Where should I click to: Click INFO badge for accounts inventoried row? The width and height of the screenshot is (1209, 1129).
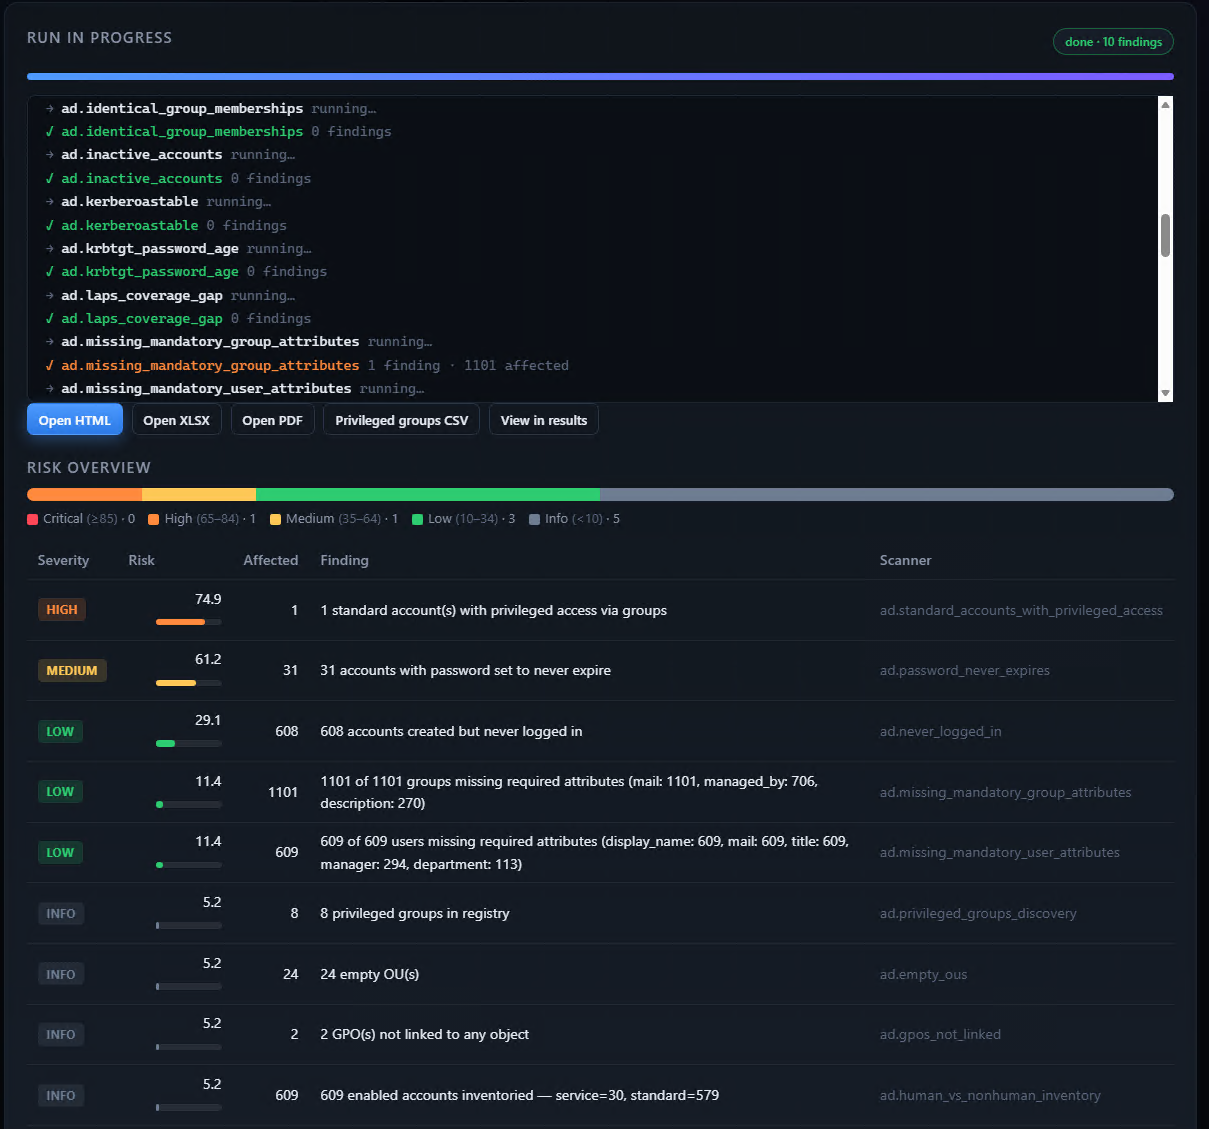click(x=61, y=1096)
